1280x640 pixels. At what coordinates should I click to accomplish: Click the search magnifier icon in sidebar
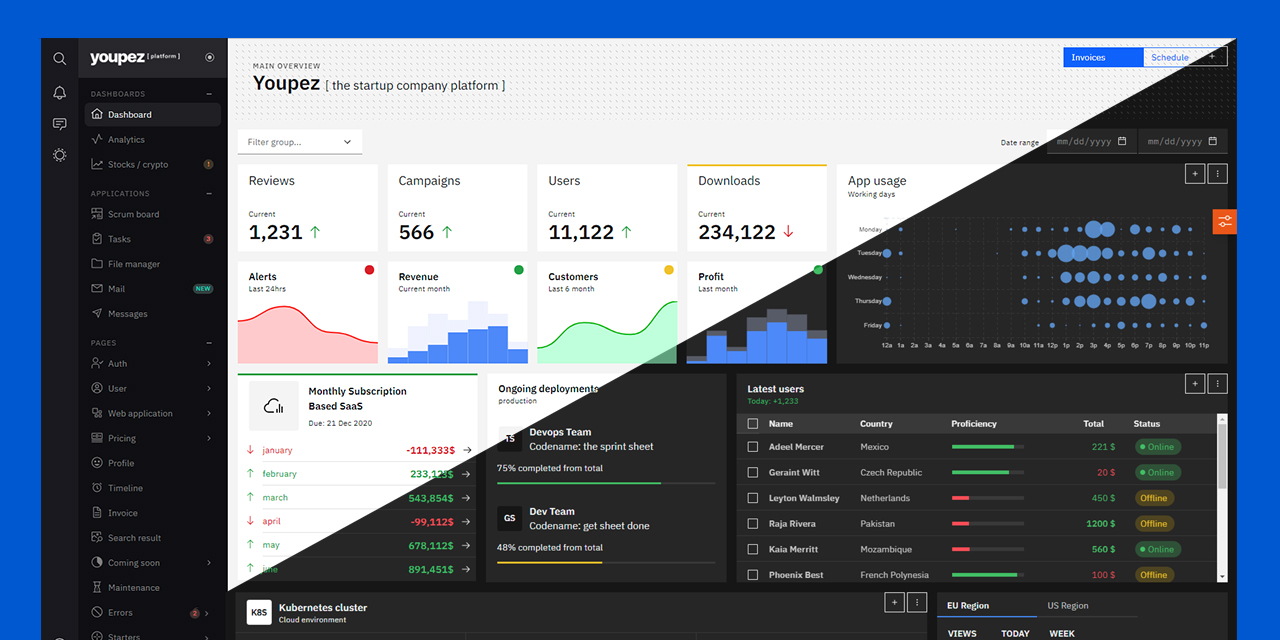point(60,59)
